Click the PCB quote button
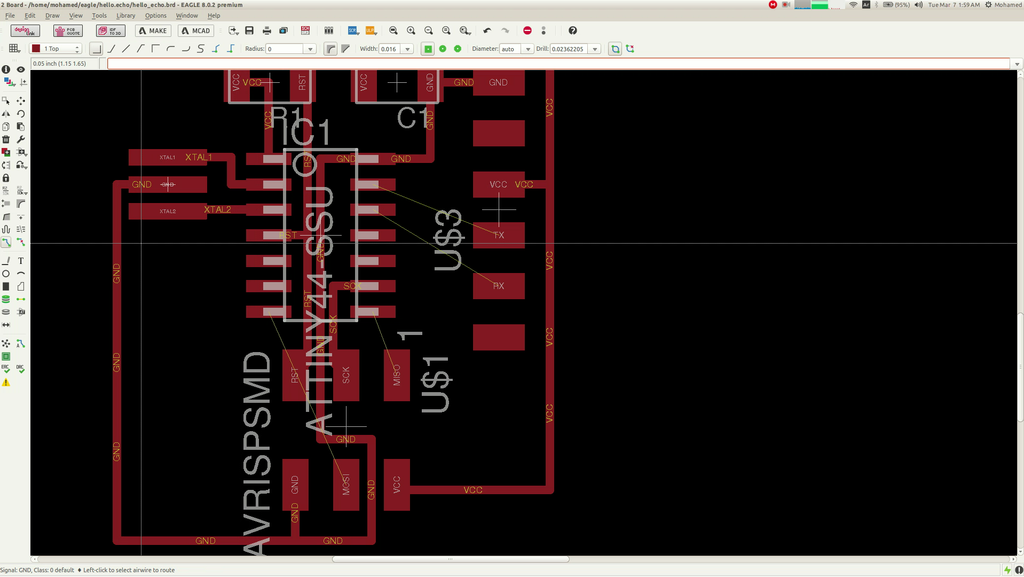1024x577 pixels. coord(68,31)
